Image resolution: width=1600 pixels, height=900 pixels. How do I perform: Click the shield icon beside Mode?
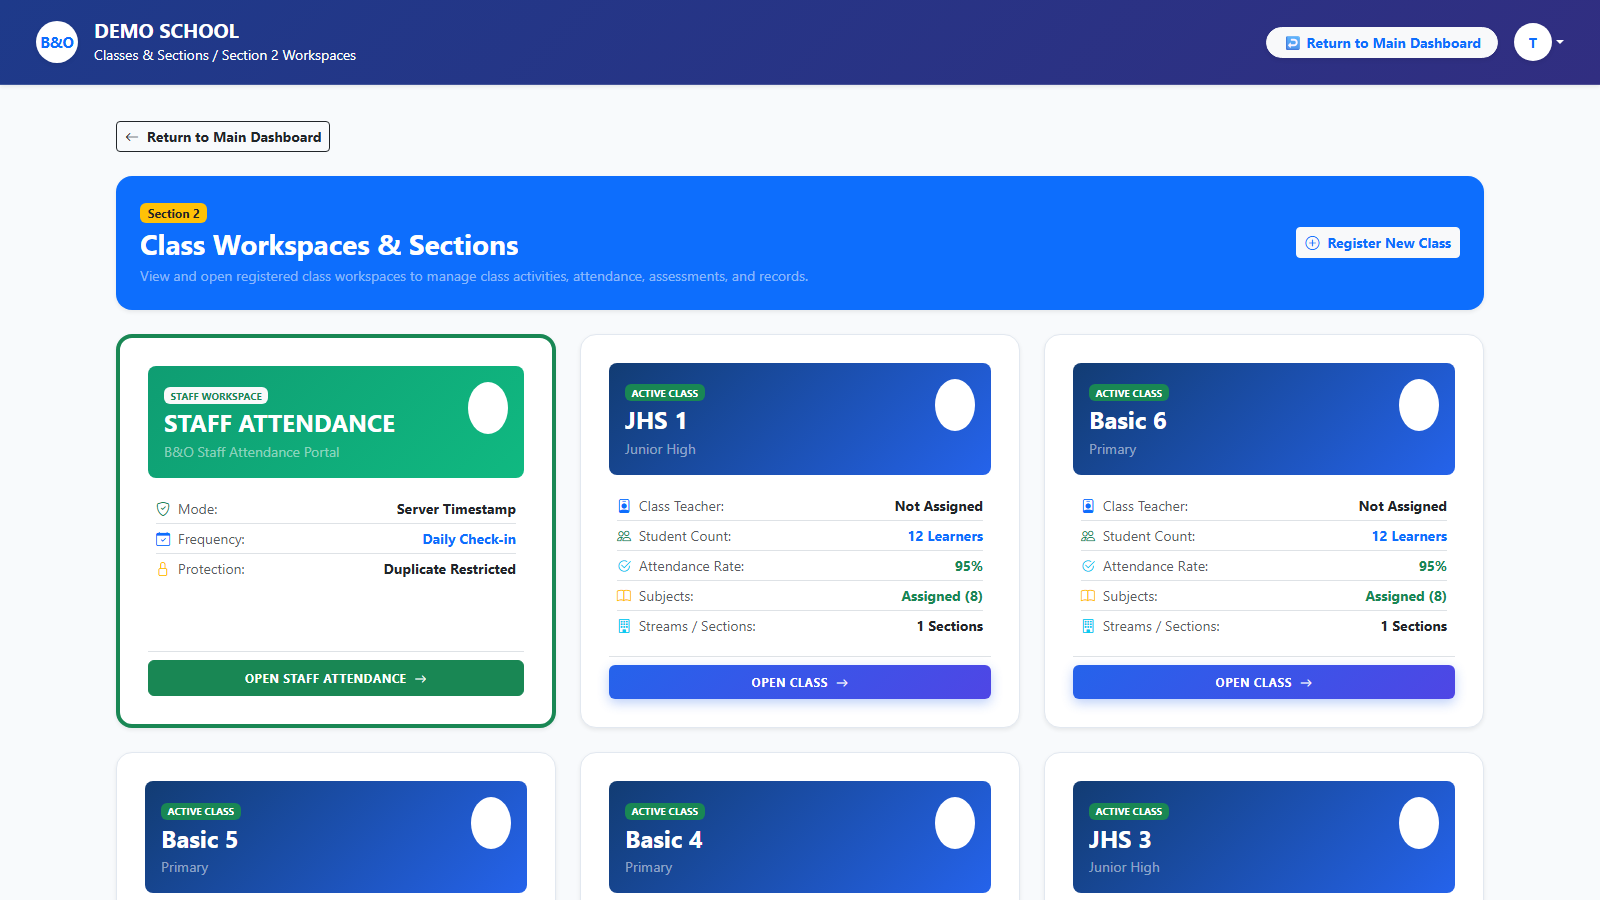(x=163, y=509)
